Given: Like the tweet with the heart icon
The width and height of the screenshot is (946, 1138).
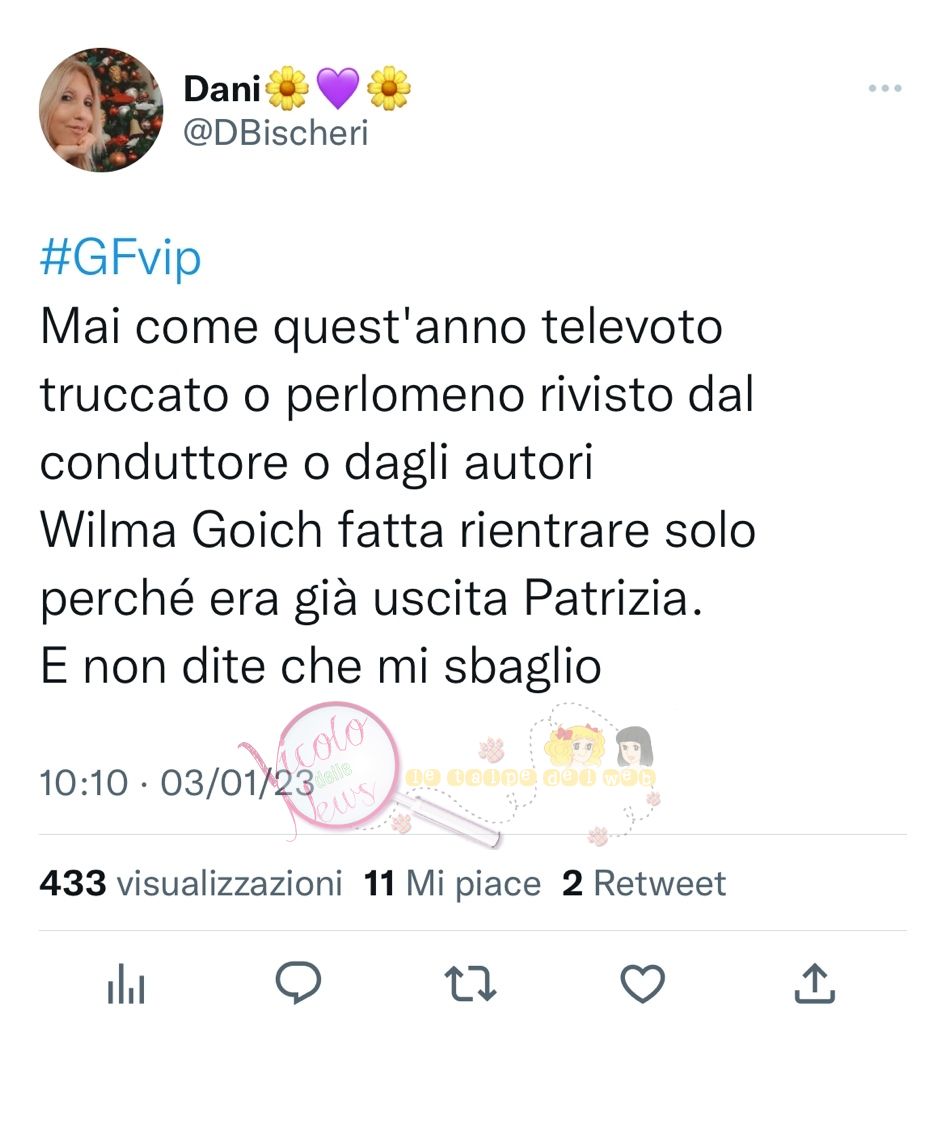Looking at the screenshot, I should coord(643,984).
